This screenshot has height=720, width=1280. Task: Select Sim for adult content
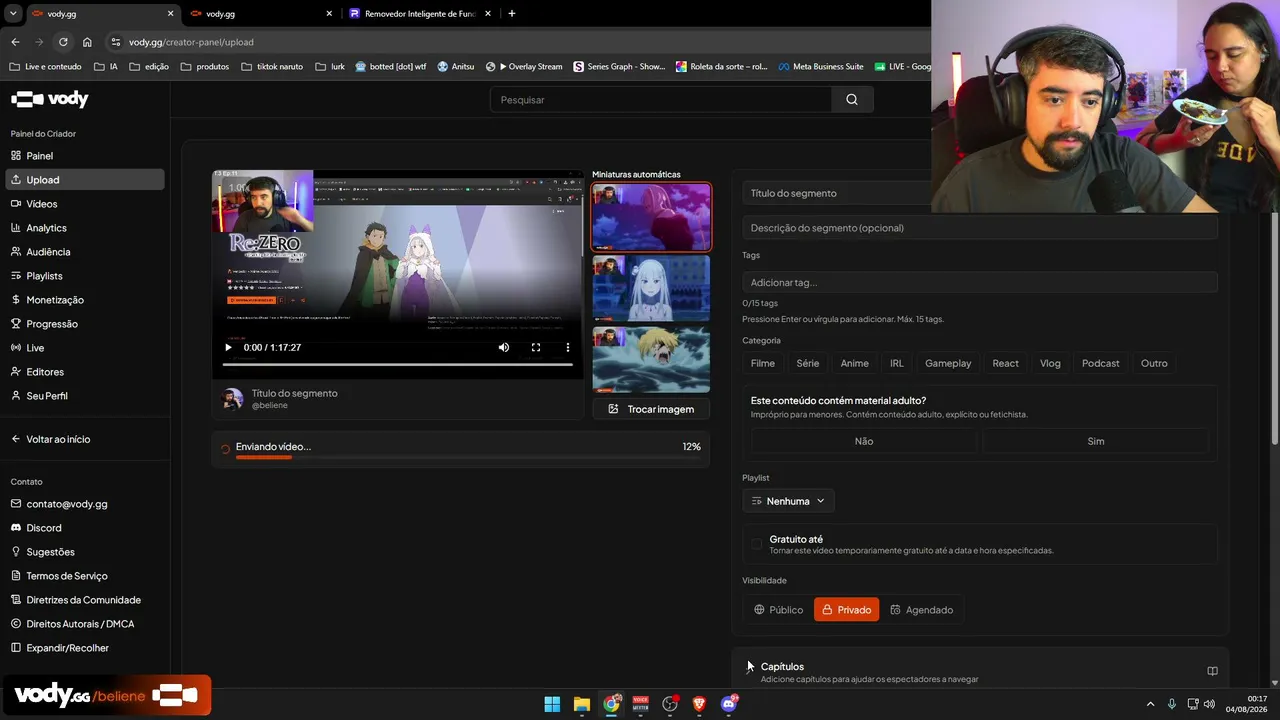tap(1096, 441)
